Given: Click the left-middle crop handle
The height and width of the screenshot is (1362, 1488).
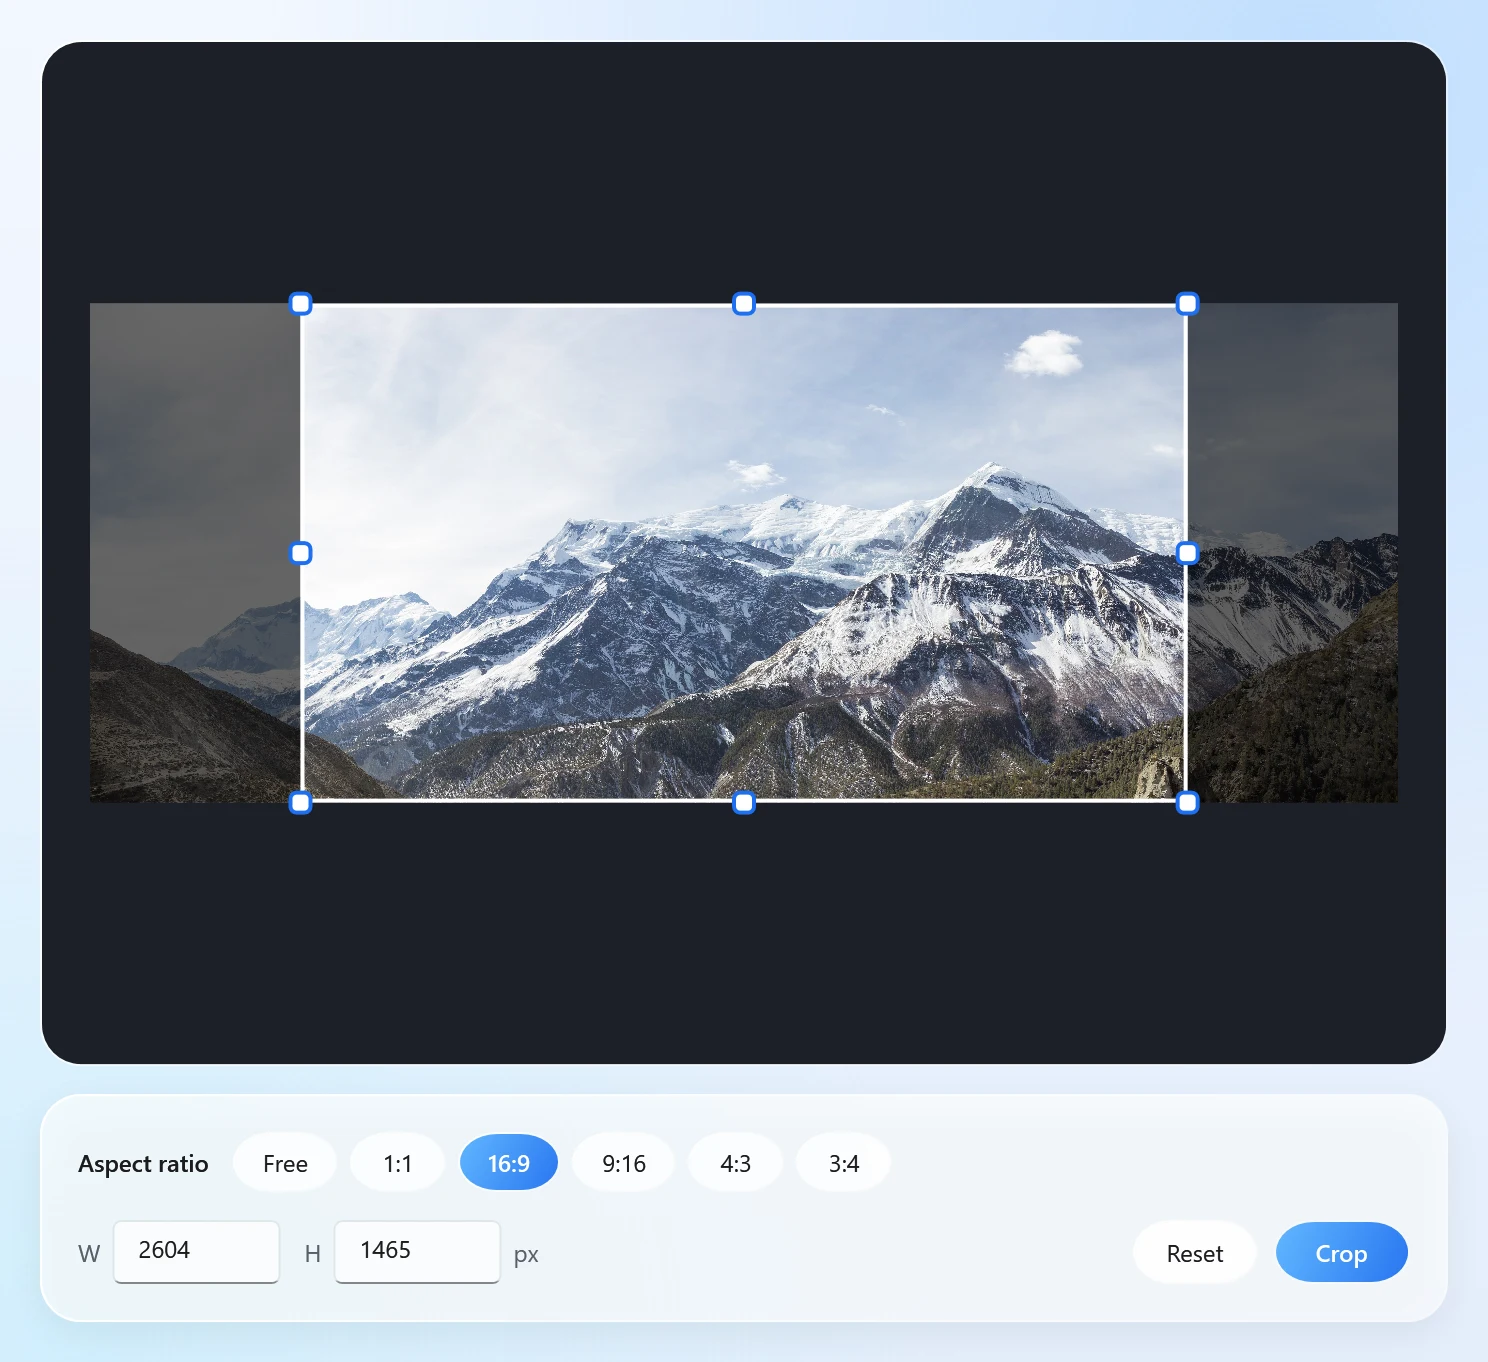Looking at the screenshot, I should coord(301,553).
